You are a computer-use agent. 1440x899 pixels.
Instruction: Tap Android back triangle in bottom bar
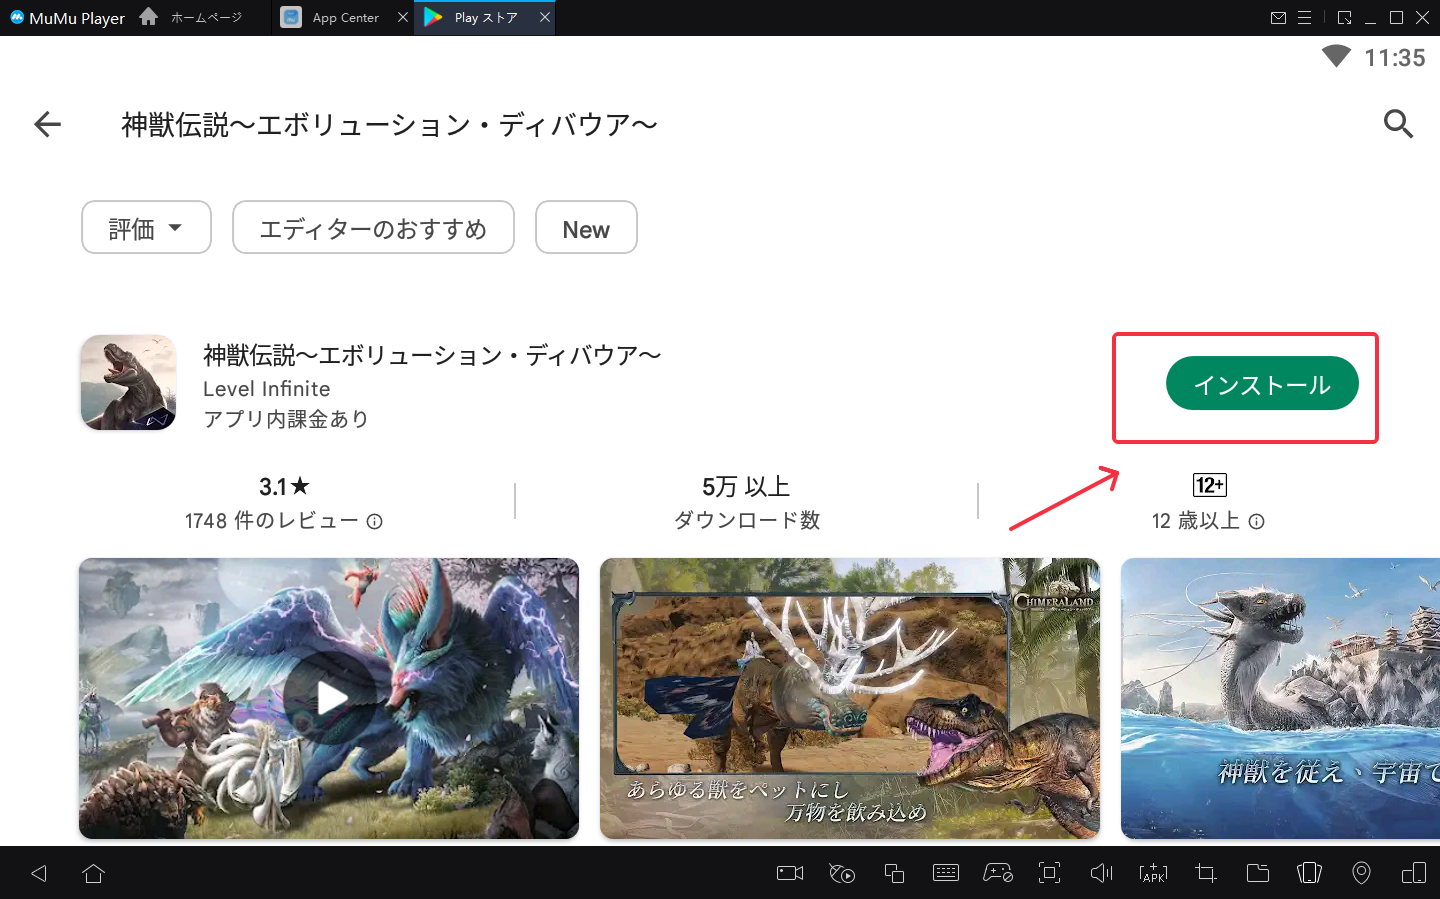coord(39,873)
